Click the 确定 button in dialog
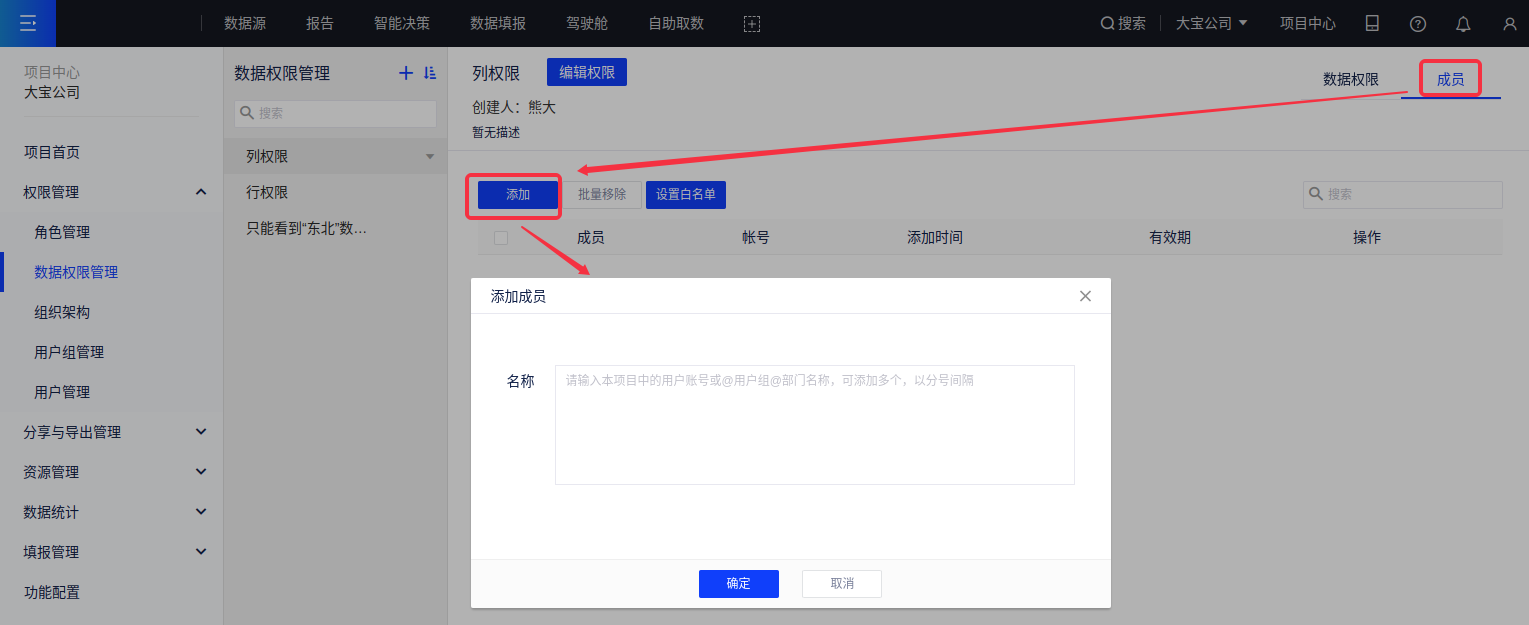Screen dimensions: 1529x625 click(738, 584)
